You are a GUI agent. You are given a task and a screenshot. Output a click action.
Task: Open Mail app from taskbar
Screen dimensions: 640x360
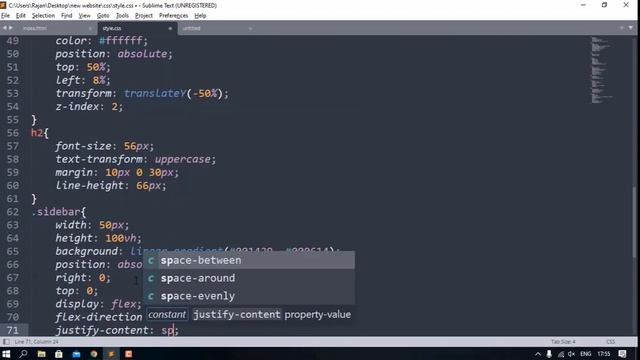(76, 354)
